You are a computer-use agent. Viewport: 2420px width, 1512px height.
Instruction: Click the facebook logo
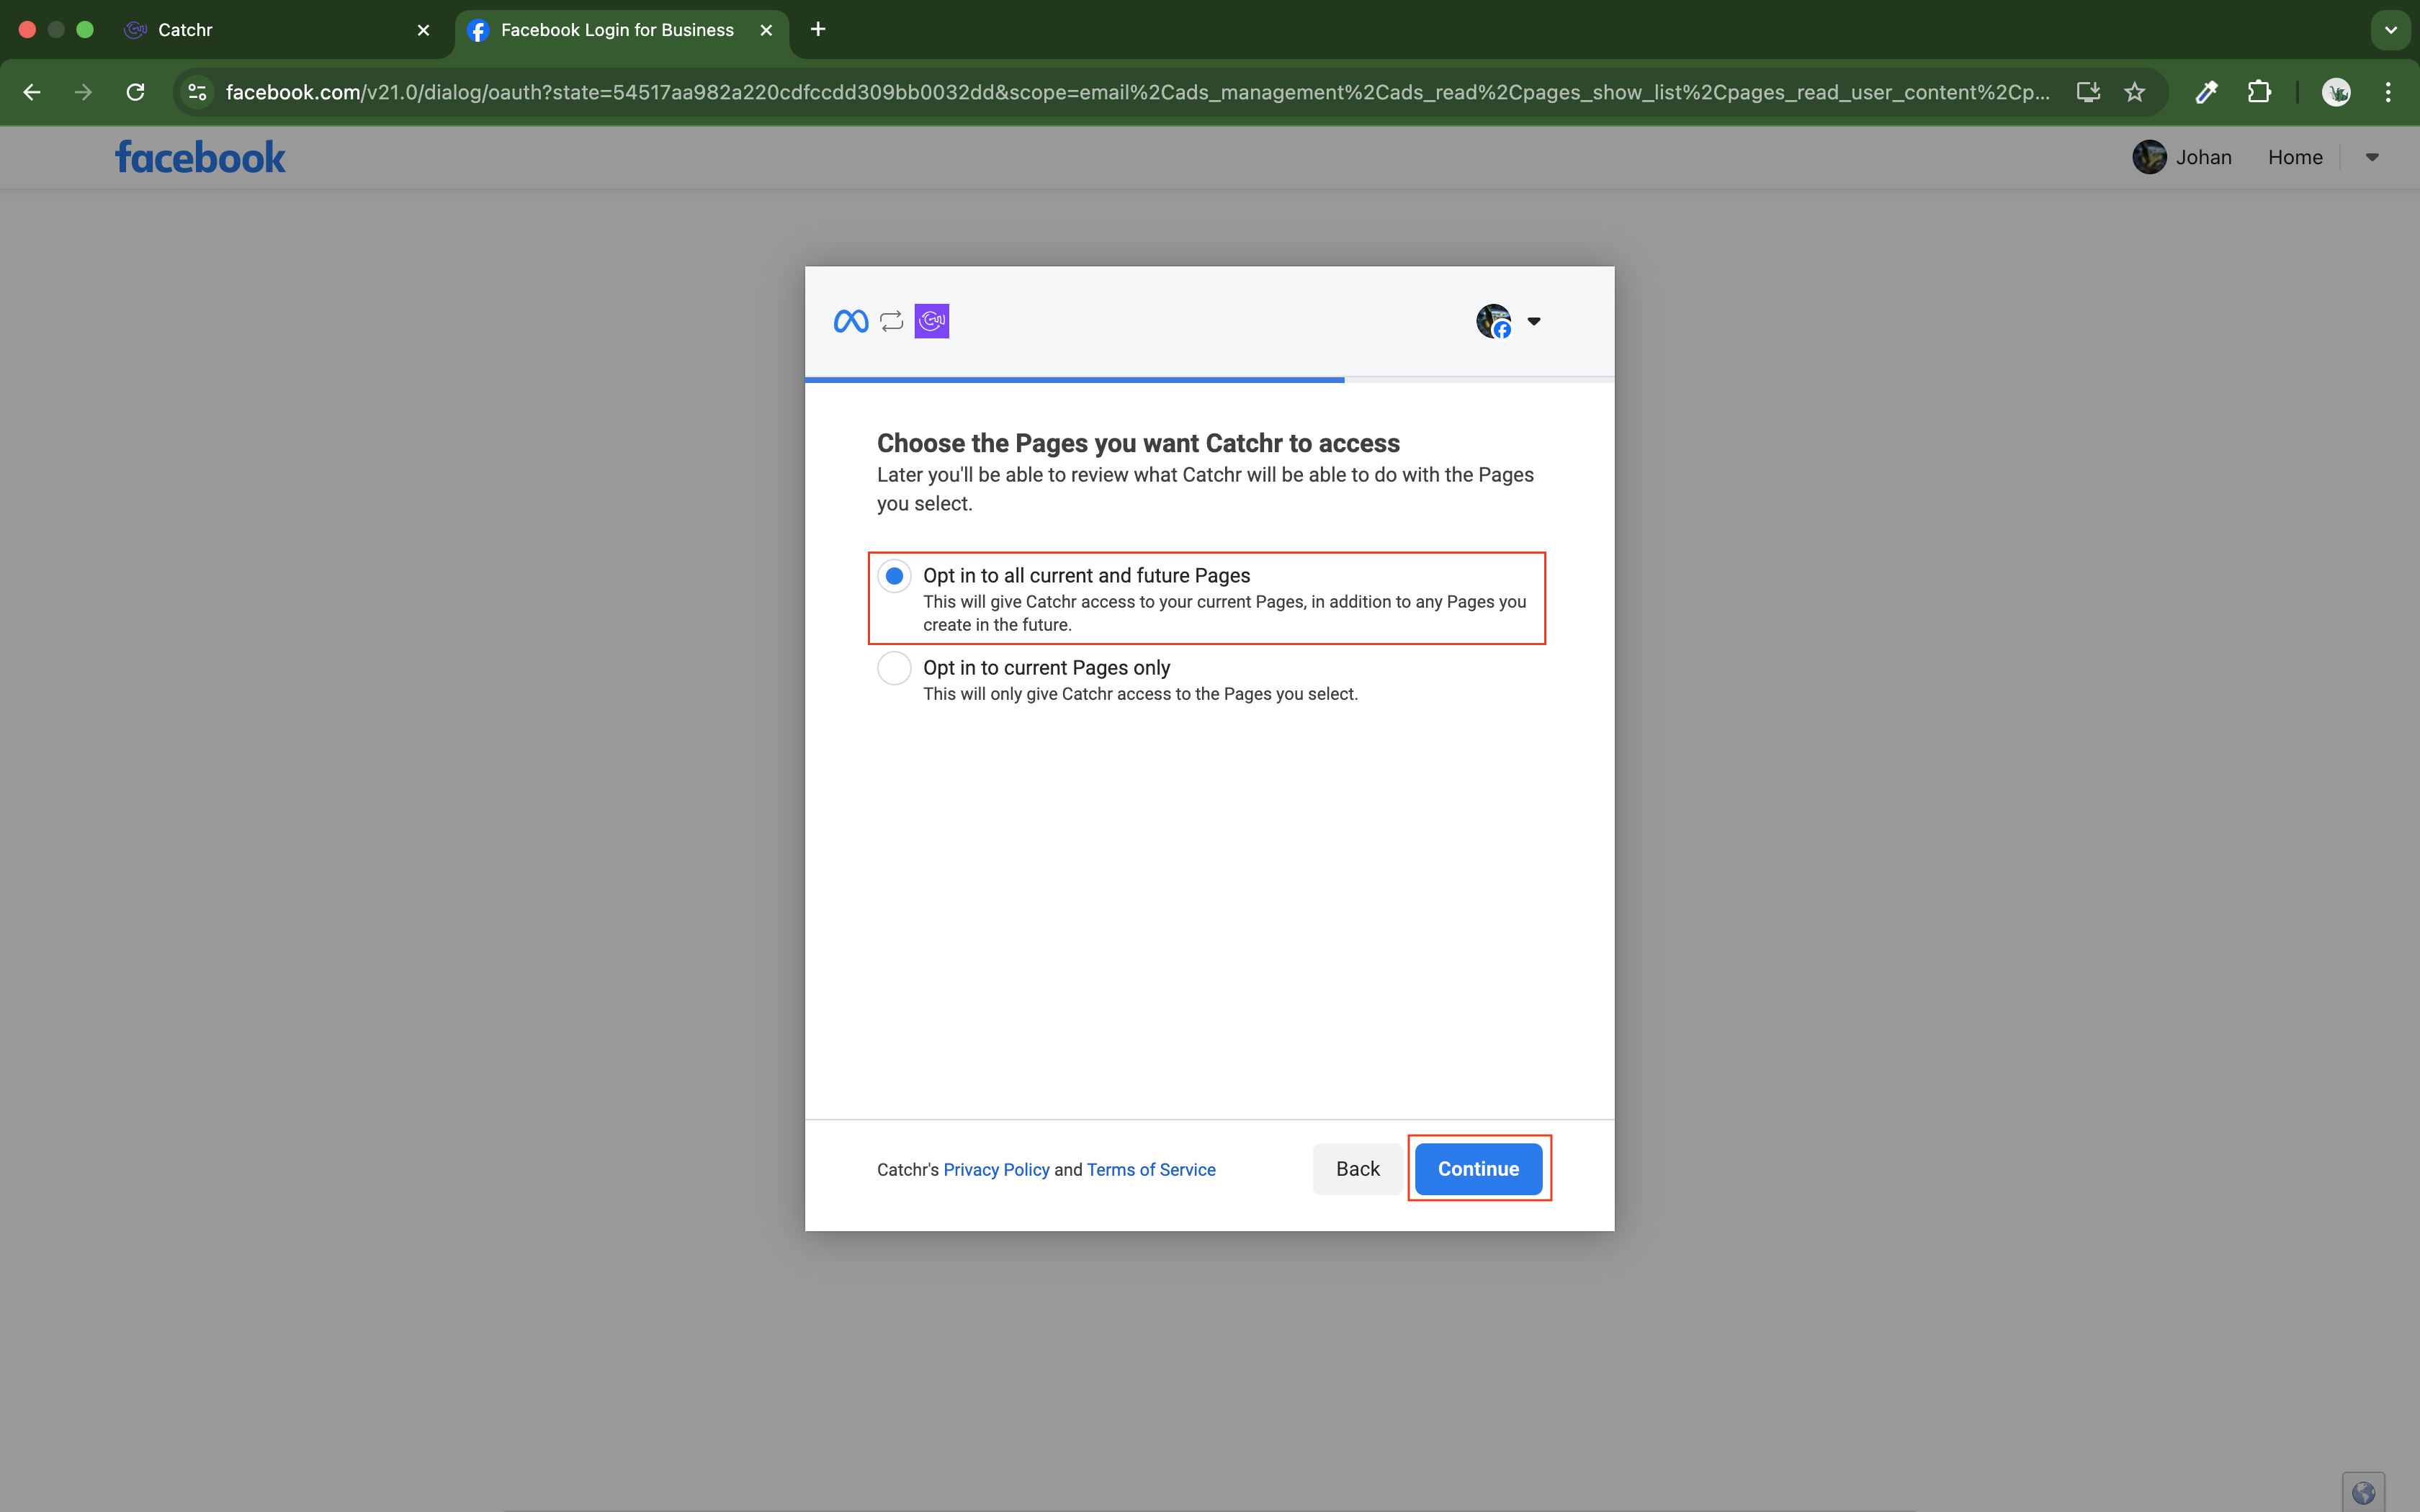[x=200, y=157]
